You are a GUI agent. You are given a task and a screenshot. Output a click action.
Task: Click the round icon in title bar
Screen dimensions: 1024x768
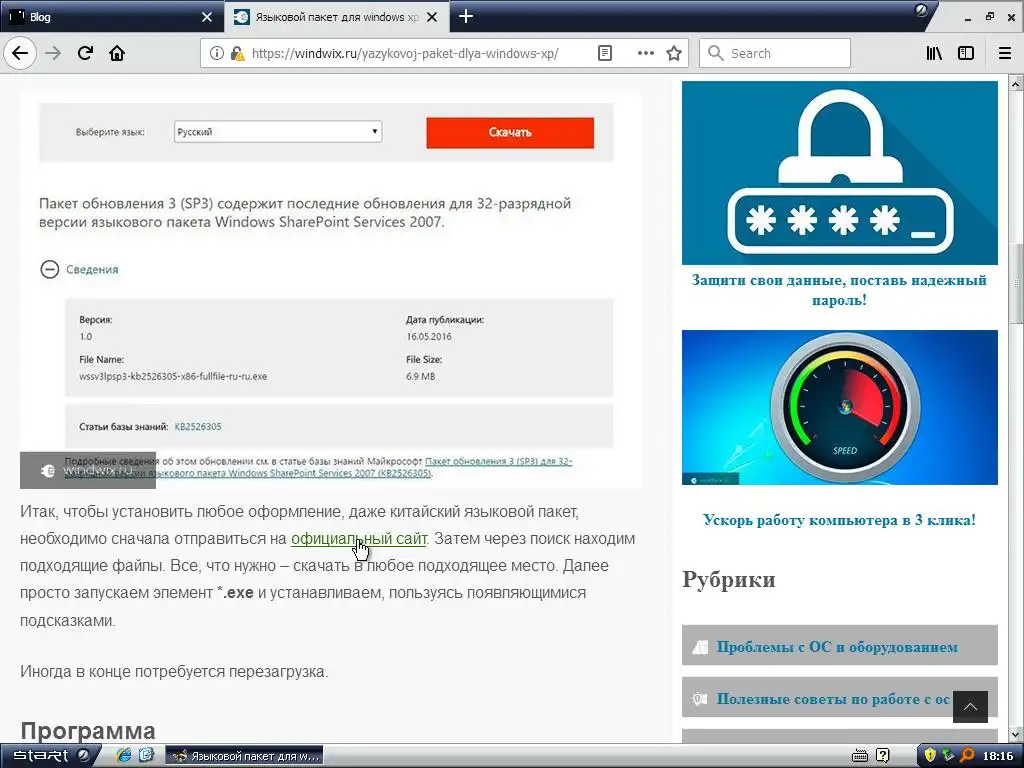pyautogui.click(x=921, y=10)
